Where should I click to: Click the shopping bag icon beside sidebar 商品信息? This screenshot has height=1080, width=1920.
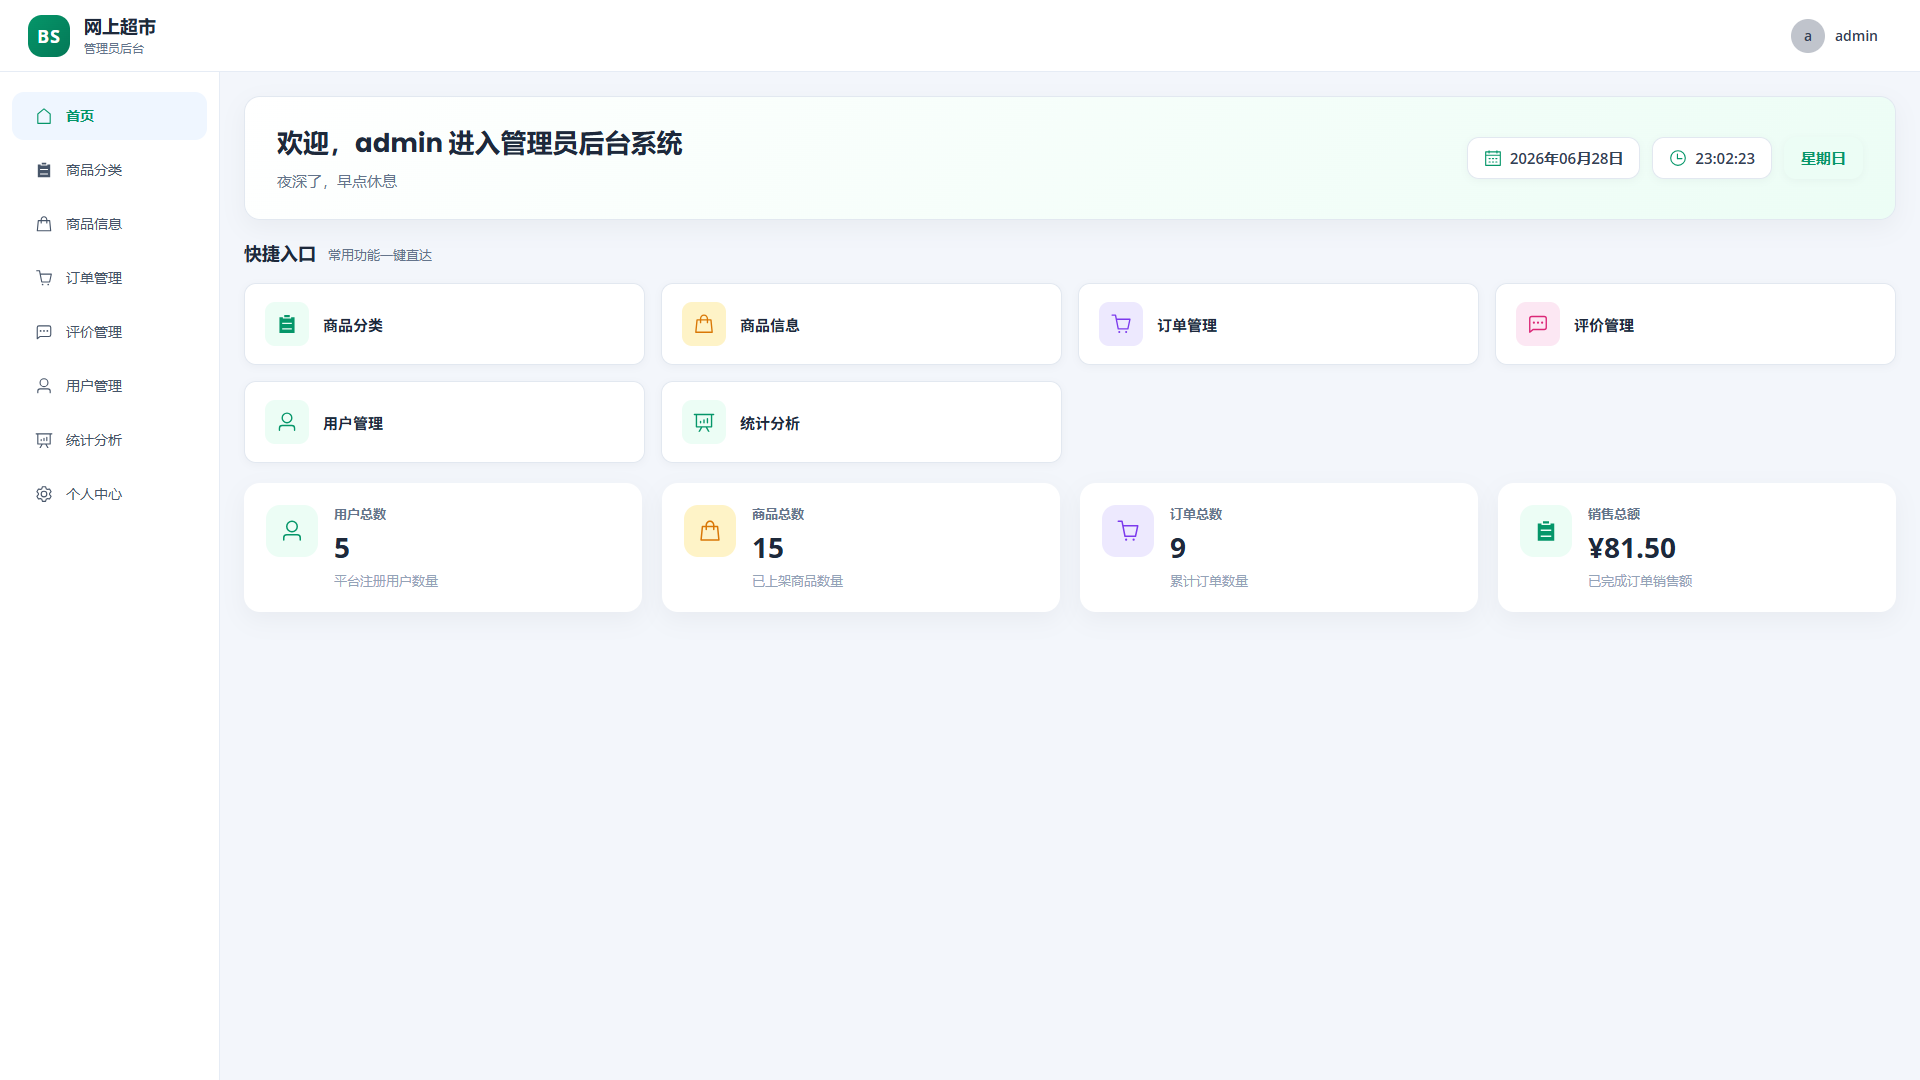point(44,224)
